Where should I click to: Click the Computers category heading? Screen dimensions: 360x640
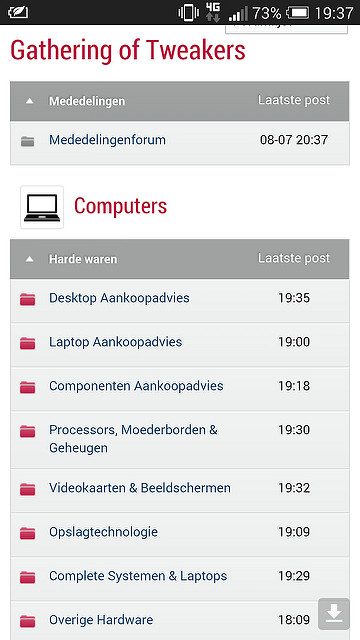tap(120, 206)
